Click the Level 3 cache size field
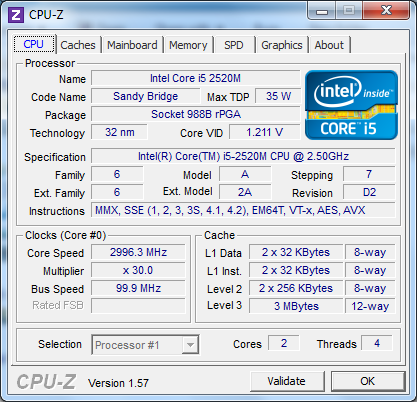Screen dimensions: 417x402 (296, 306)
